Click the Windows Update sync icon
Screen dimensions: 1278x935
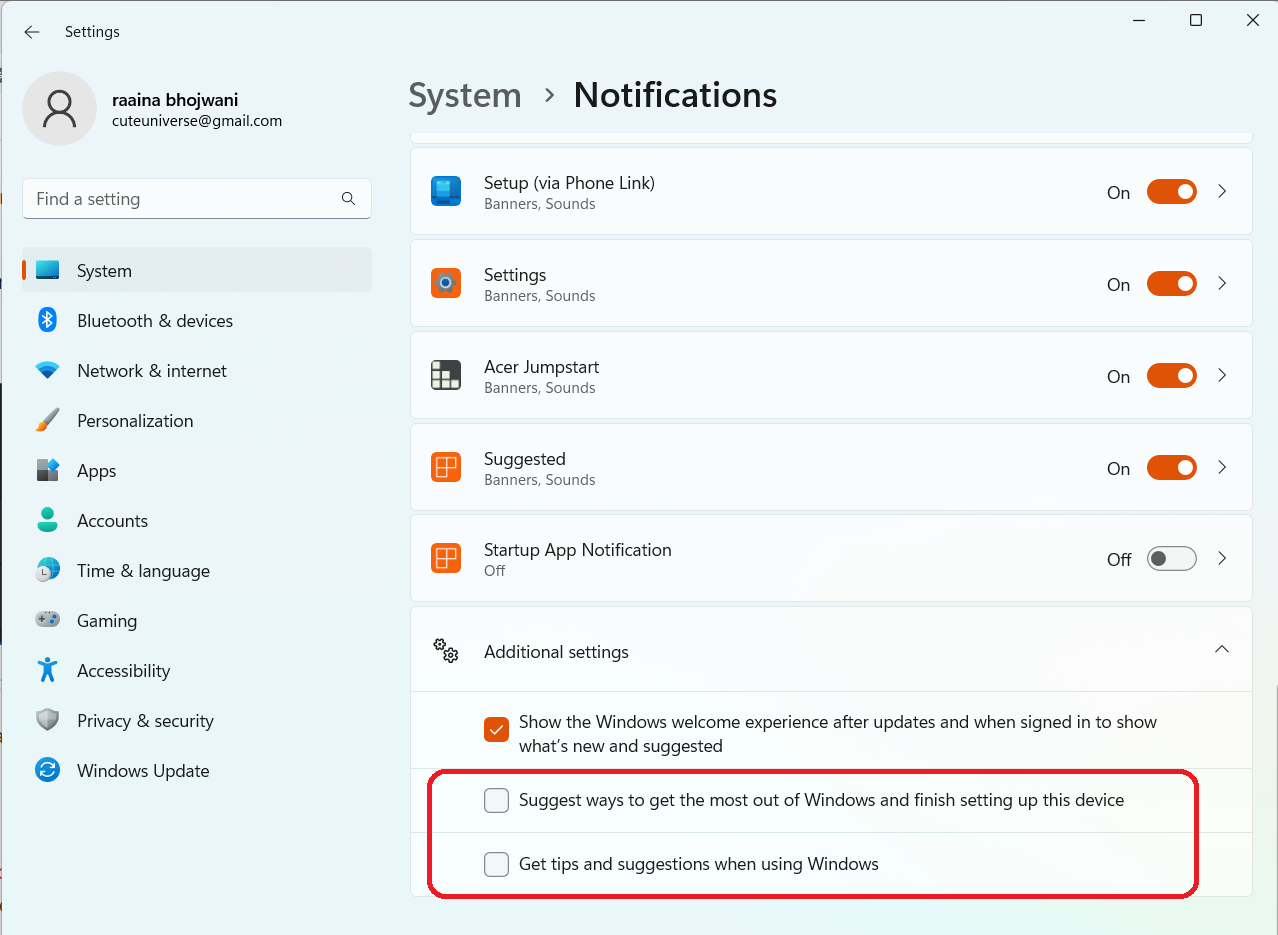47,771
